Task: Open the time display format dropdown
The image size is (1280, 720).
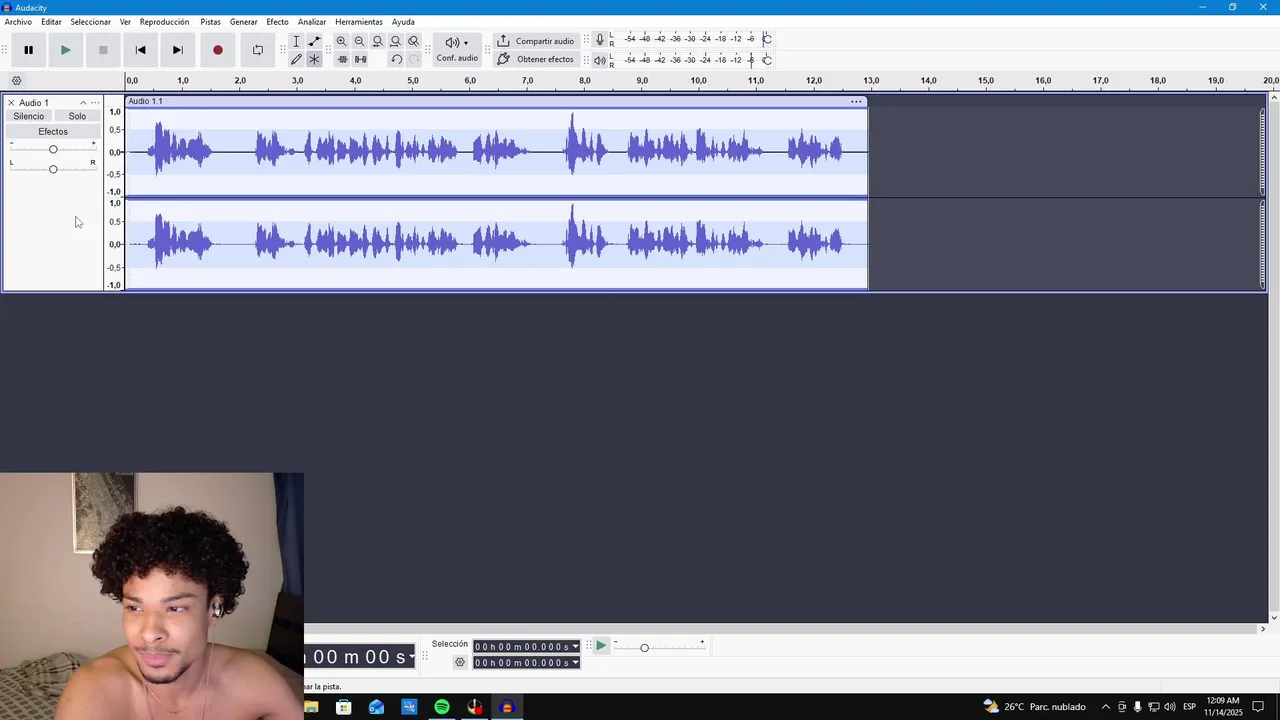Action: (411, 657)
